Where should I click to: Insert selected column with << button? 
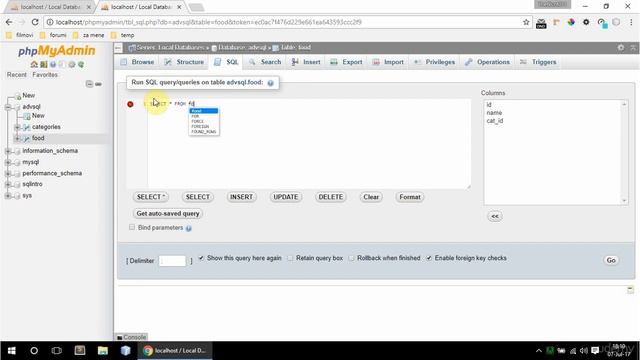click(495, 216)
